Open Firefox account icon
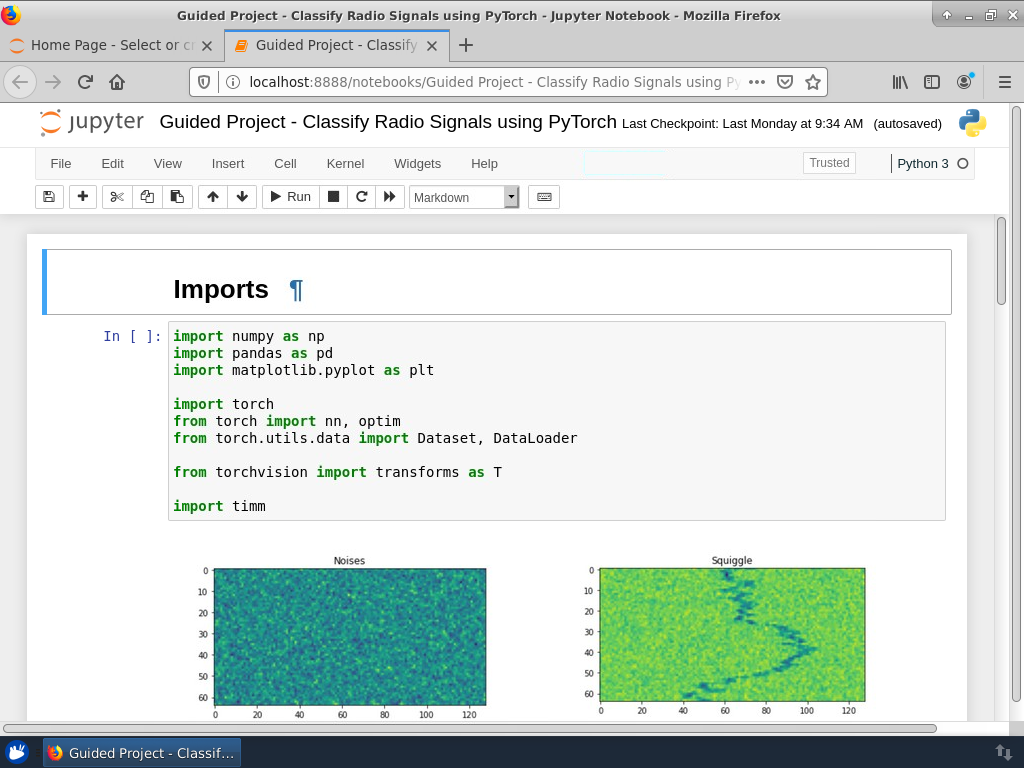Viewport: 1024px width, 768px height. 964,82
